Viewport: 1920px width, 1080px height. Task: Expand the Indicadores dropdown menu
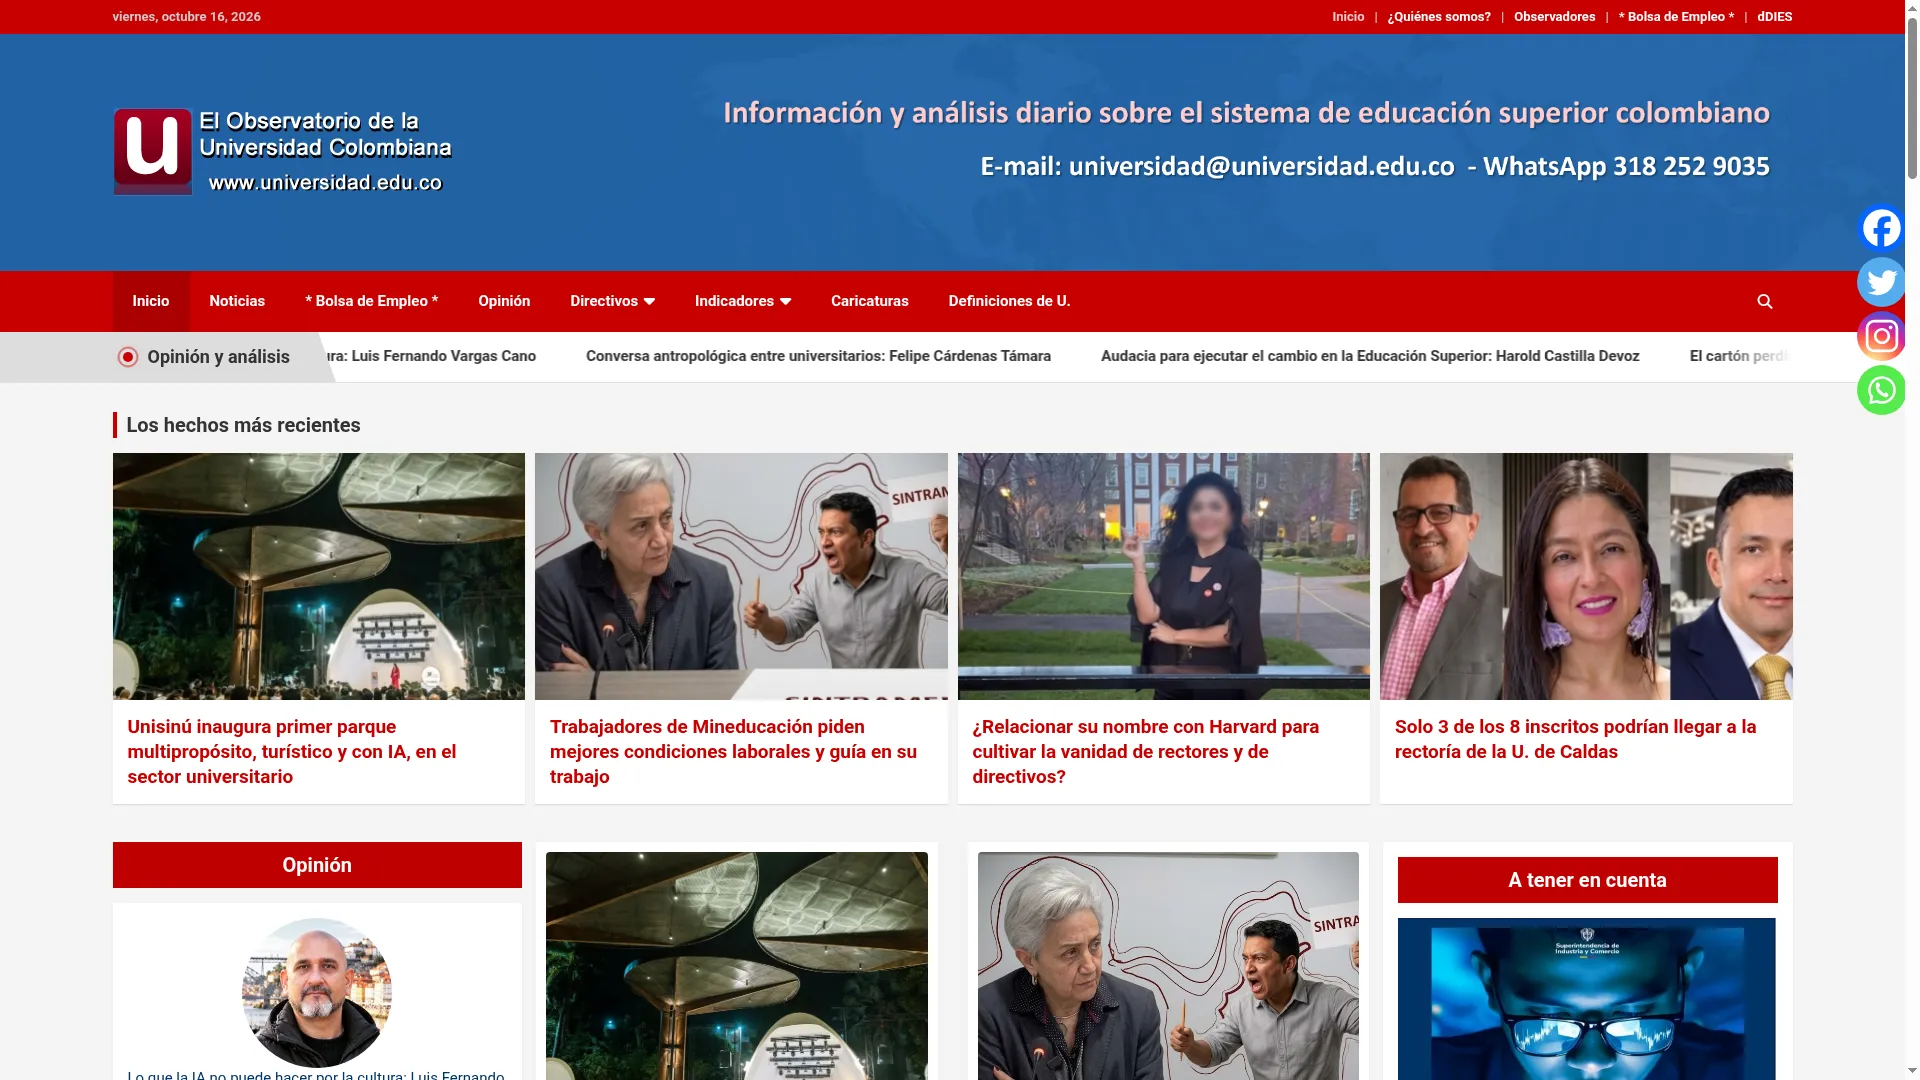click(742, 301)
